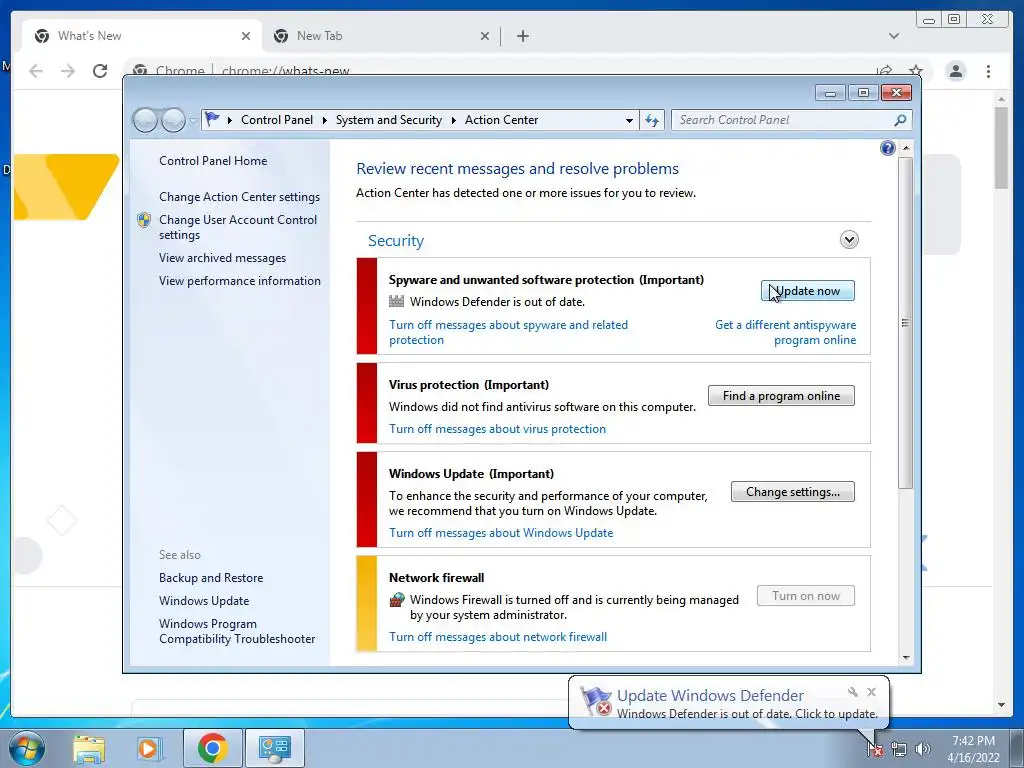Click the Action Center scroll down arrow

pos(906,658)
